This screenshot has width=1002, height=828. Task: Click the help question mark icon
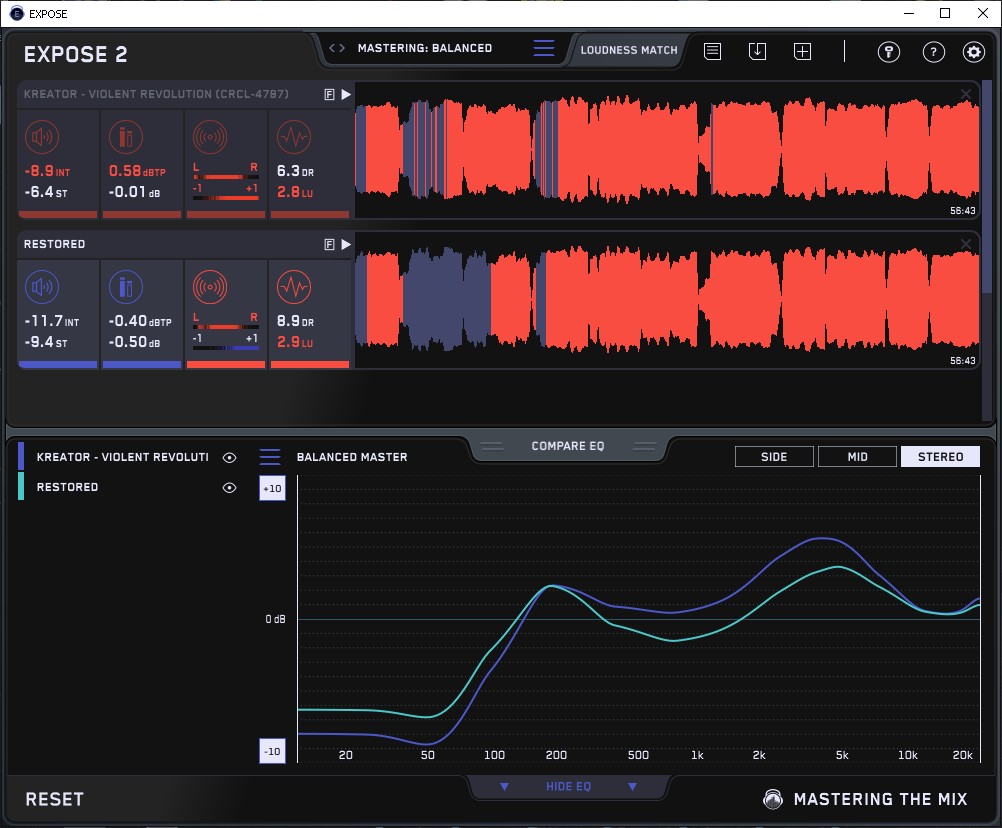(x=933, y=52)
